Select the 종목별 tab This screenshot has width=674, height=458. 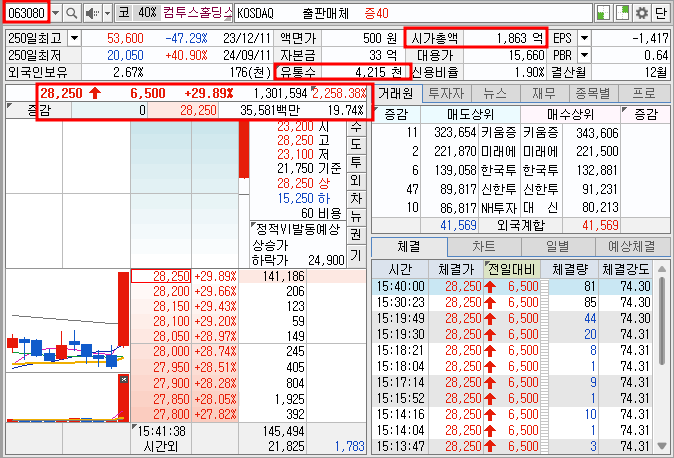pos(594,93)
